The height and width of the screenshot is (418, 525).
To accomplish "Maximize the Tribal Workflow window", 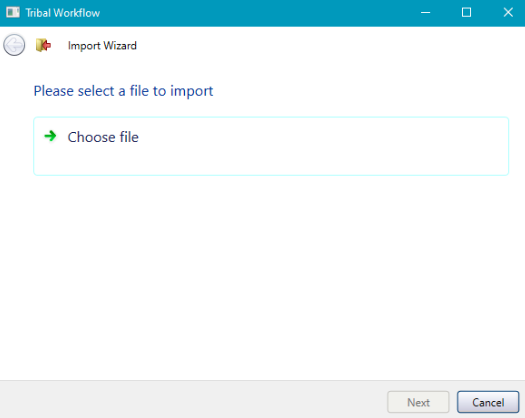I will click(x=466, y=13).
